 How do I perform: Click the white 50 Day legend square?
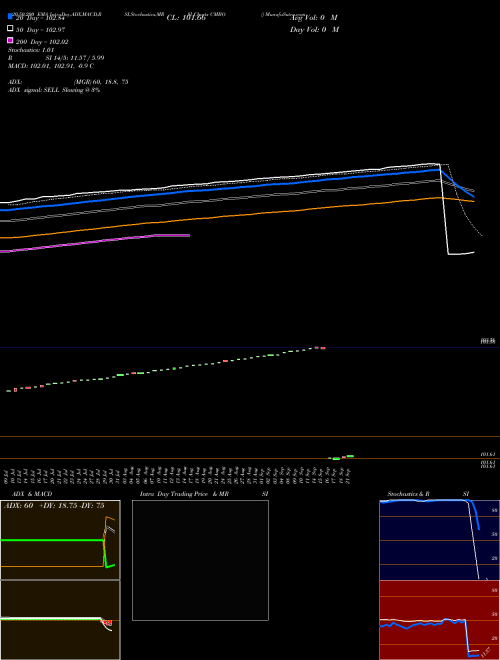coord(10,29)
